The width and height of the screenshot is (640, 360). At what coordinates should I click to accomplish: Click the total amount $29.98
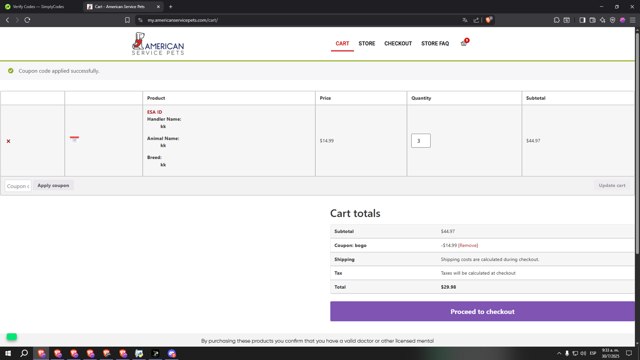pyautogui.click(x=448, y=287)
